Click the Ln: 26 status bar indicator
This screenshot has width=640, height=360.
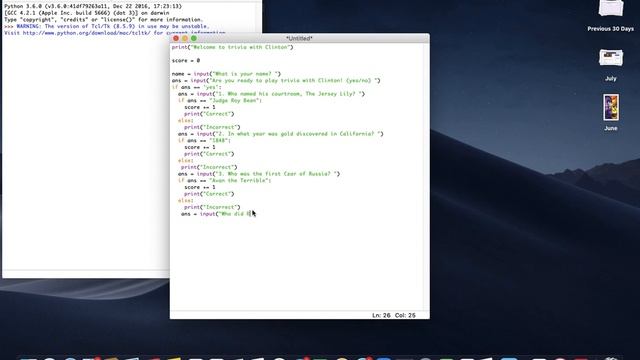(381, 315)
